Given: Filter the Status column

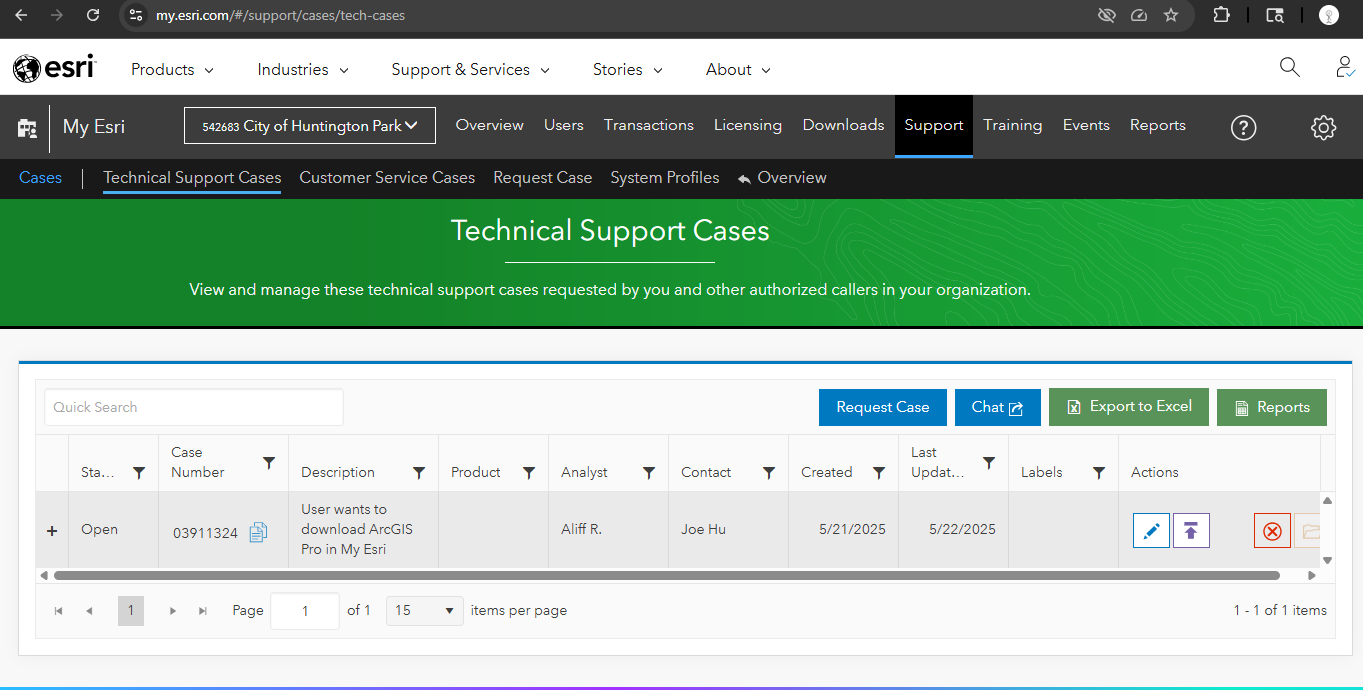Looking at the screenshot, I should pyautogui.click(x=139, y=473).
